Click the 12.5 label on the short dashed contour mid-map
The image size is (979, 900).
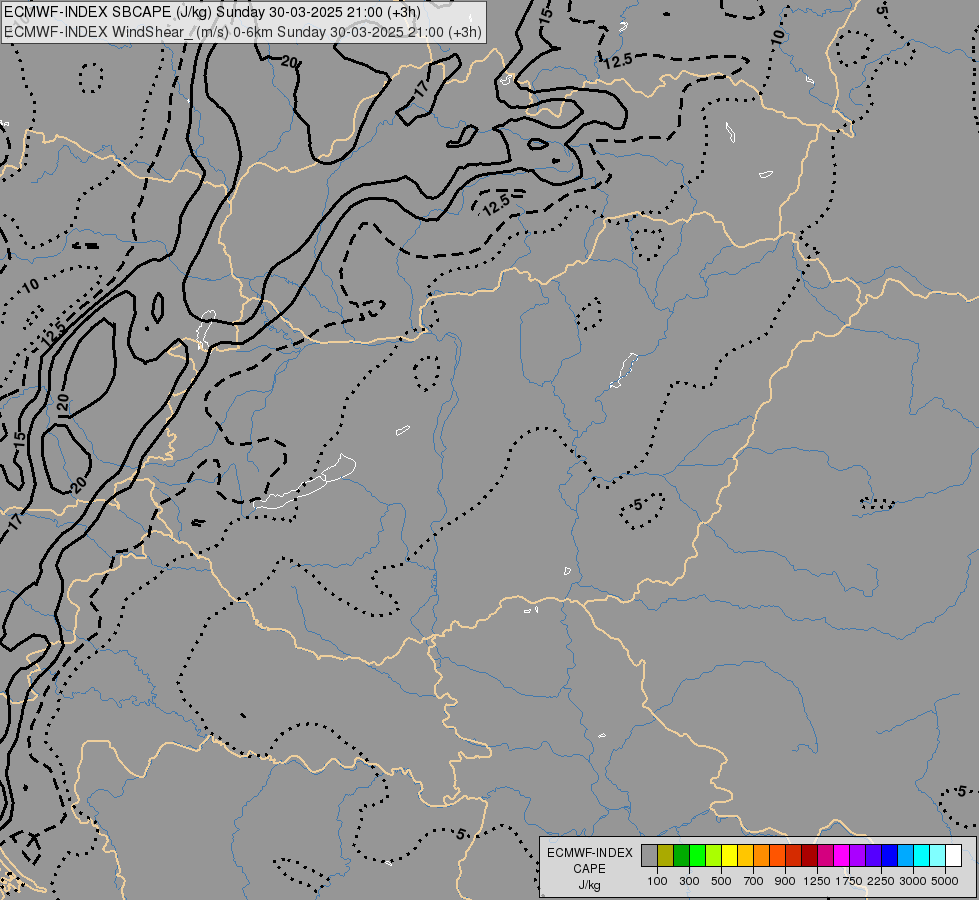[x=497, y=205]
